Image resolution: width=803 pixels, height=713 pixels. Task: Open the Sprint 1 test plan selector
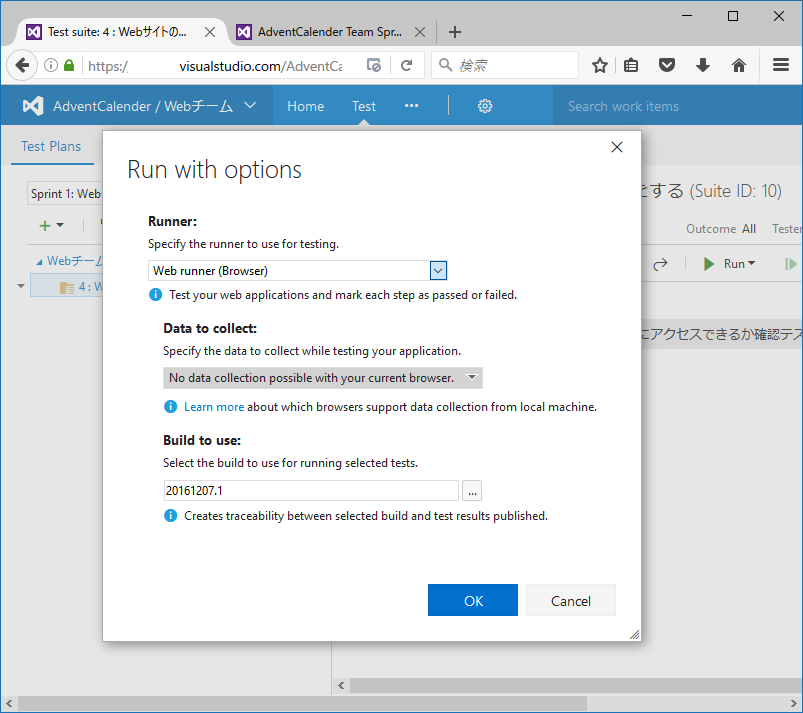click(x=65, y=194)
